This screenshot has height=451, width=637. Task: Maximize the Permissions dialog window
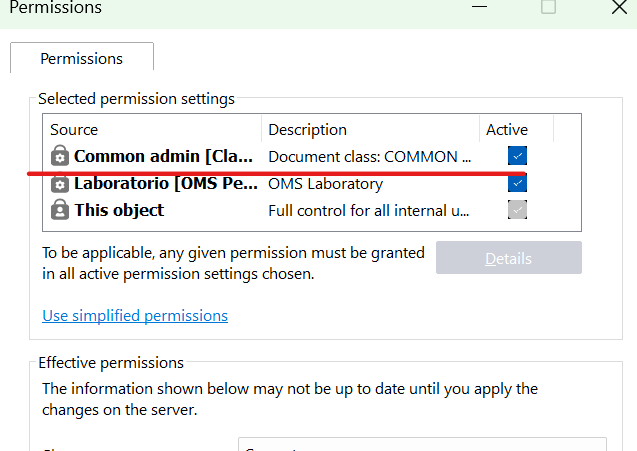click(x=548, y=8)
